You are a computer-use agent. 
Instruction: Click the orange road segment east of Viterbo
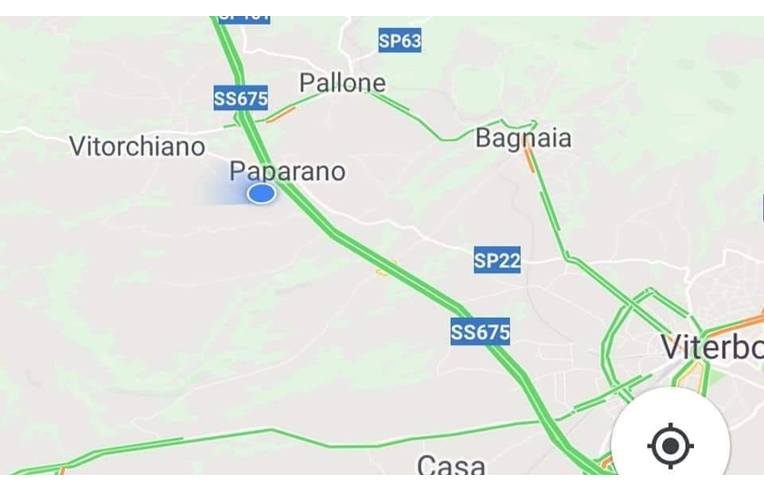click(x=737, y=325)
